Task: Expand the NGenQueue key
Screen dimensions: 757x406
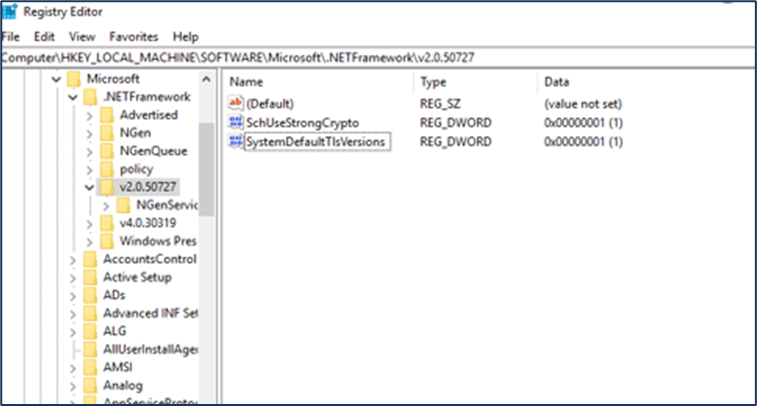Action: pos(89,152)
